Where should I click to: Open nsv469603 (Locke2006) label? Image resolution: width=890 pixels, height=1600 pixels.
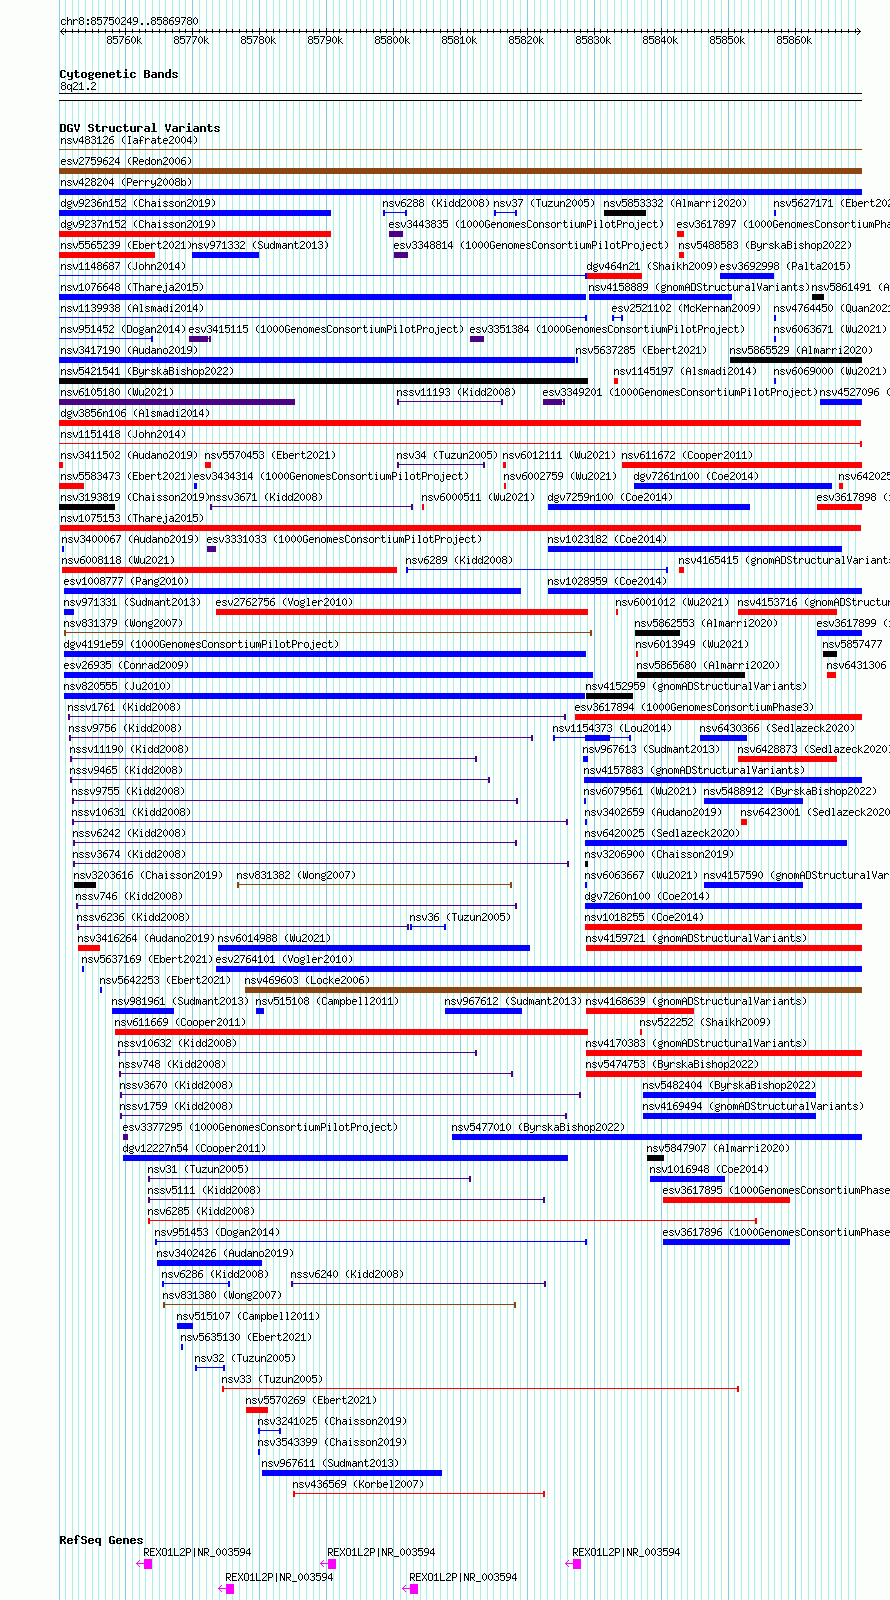pyautogui.click(x=306, y=981)
